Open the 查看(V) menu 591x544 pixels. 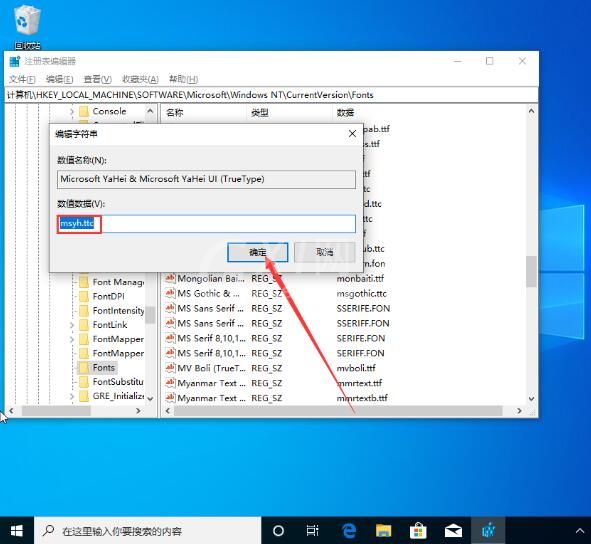(x=98, y=80)
